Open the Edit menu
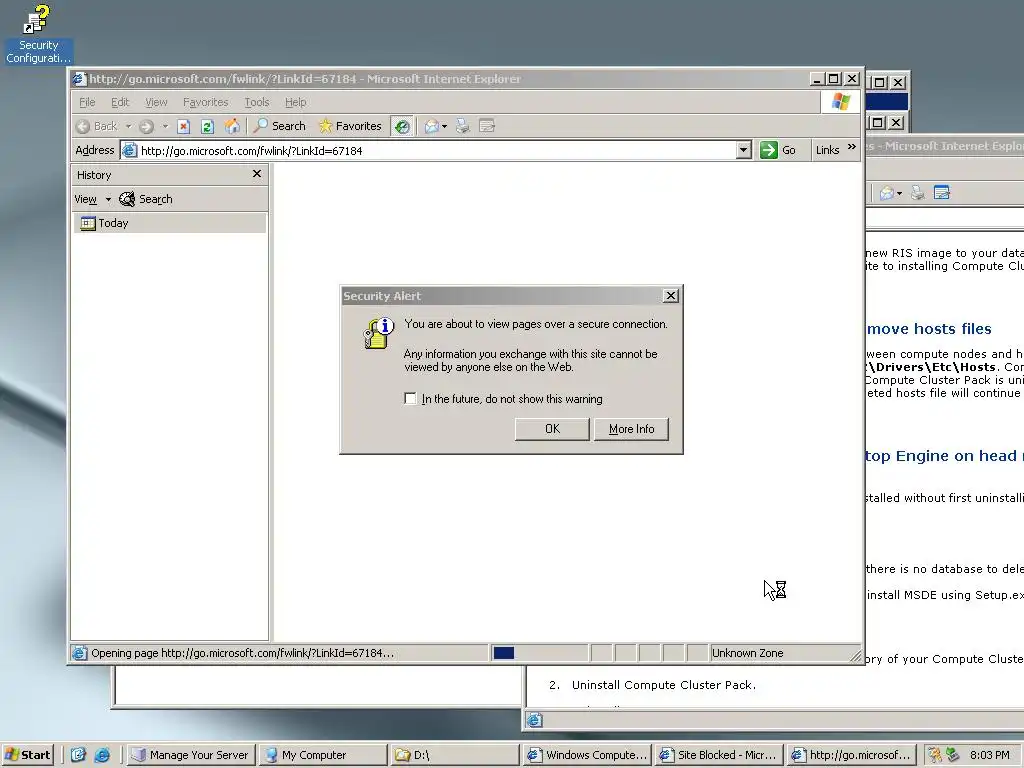 (x=120, y=102)
